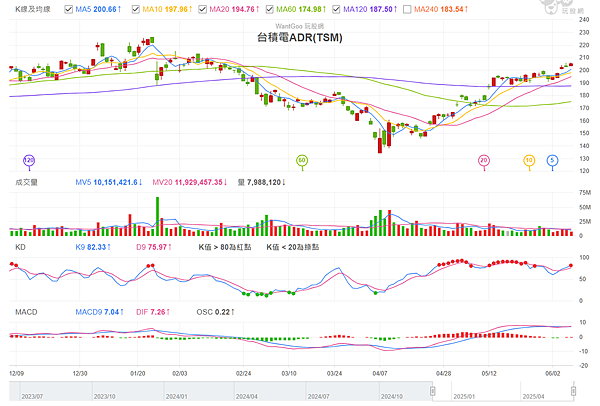Uncheck the MA10 moving average checkbox
The width and height of the screenshot is (600, 406).
pyautogui.click(x=135, y=9)
